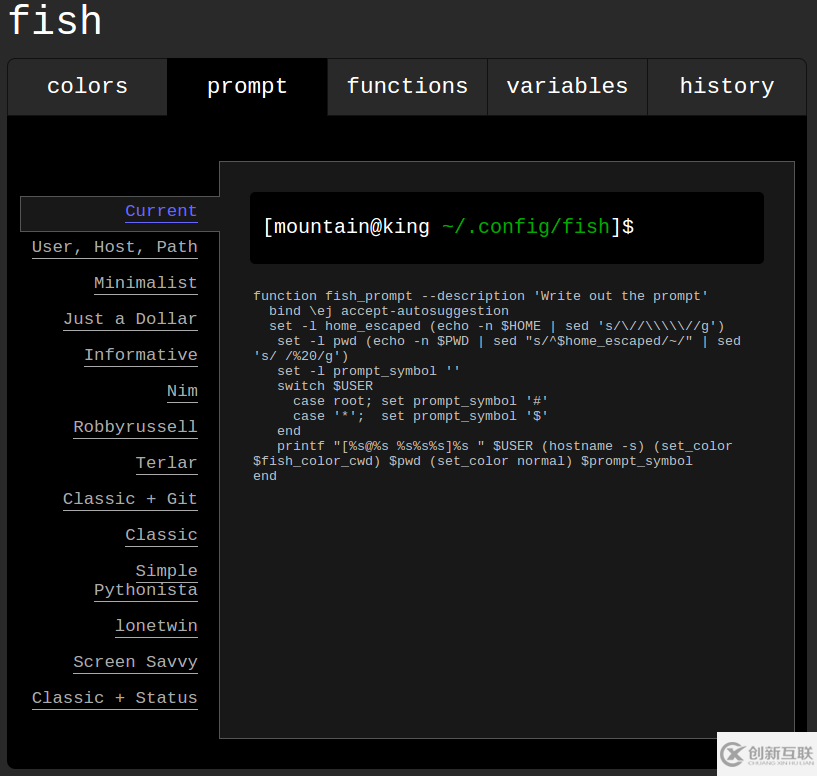The height and width of the screenshot is (776, 817).
Task: Select the Informative prompt style
Action: pos(141,355)
